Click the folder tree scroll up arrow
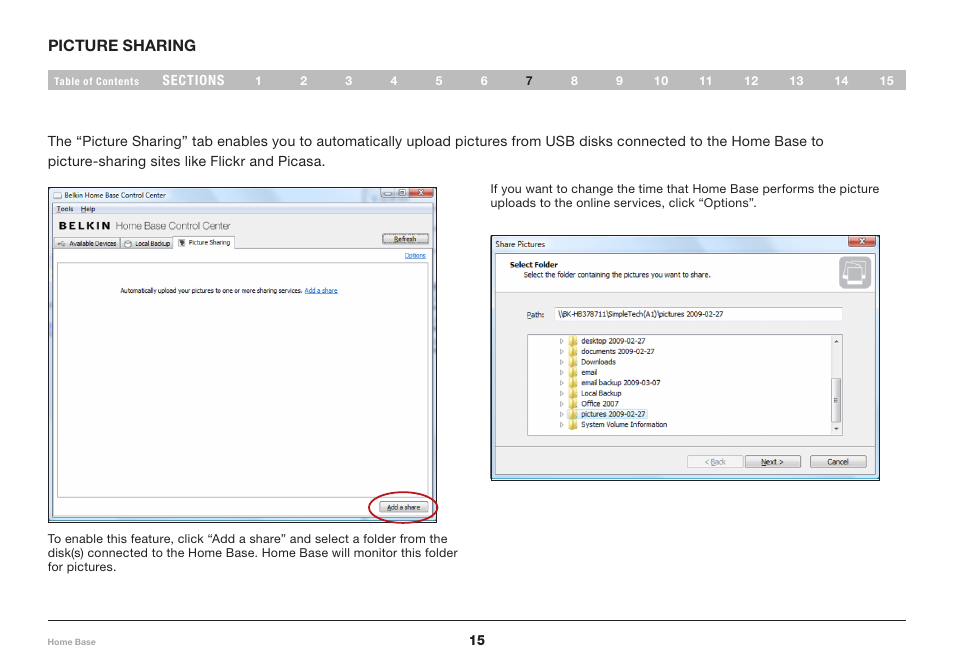 837,341
